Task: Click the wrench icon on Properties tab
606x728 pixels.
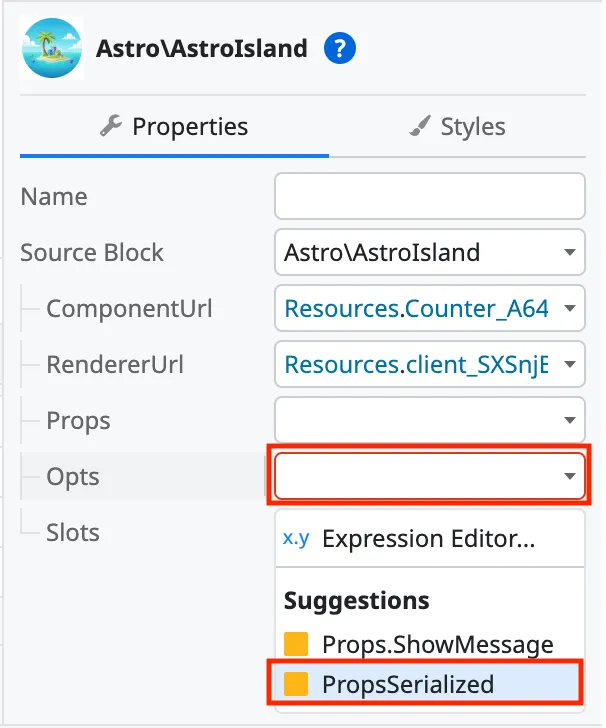Action: [111, 127]
